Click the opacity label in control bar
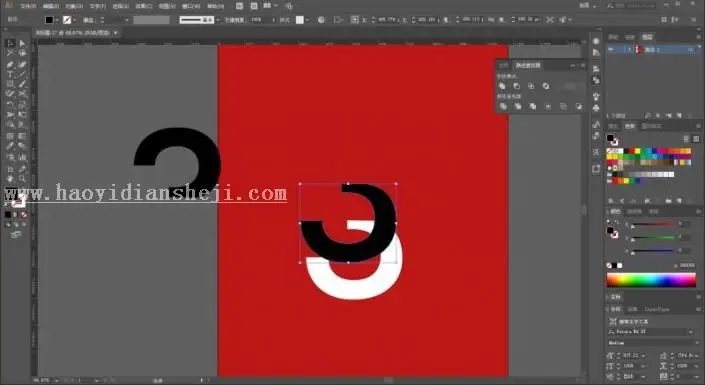705x385 pixels. pyautogui.click(x=234, y=20)
